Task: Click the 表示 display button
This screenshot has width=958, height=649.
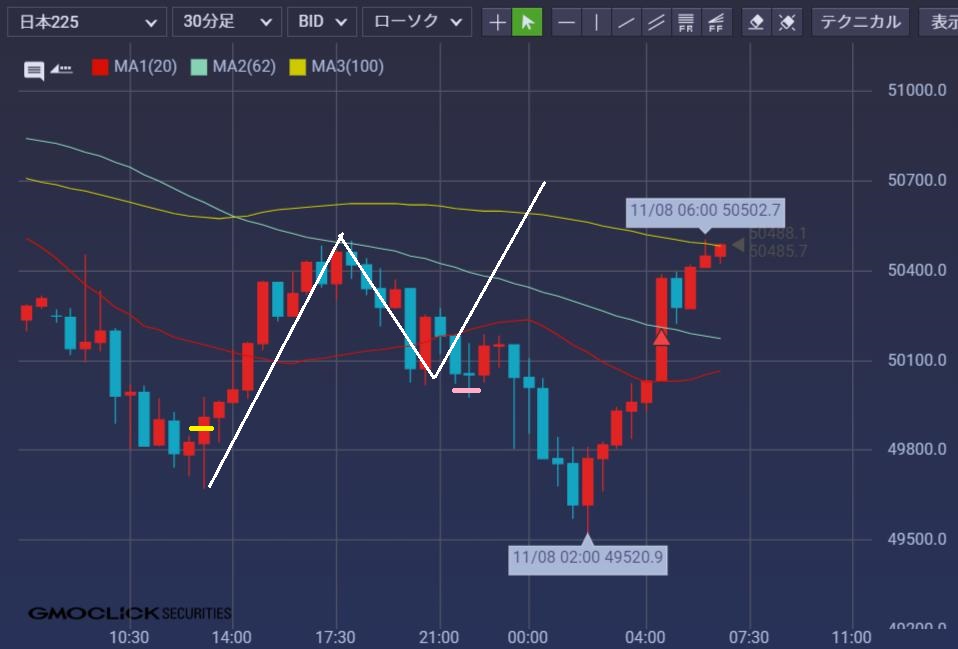Action: [940, 22]
